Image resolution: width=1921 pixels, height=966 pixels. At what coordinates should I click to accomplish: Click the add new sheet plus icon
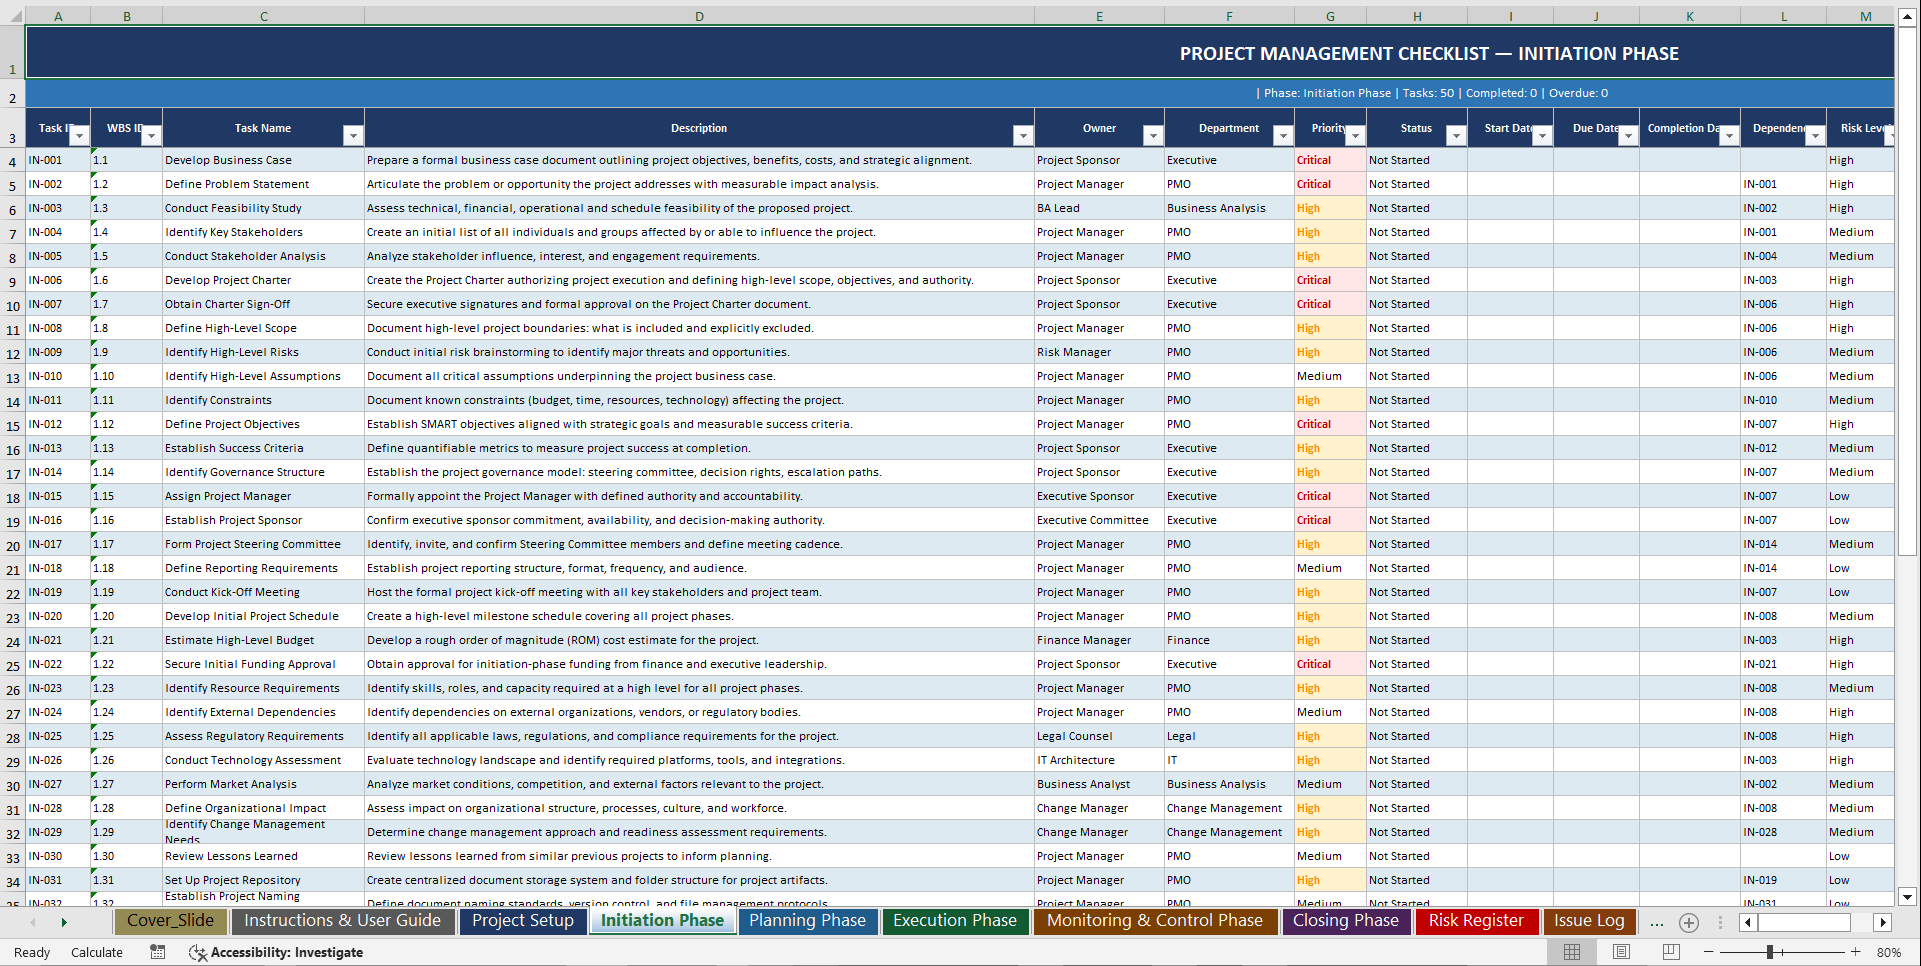tap(1689, 923)
